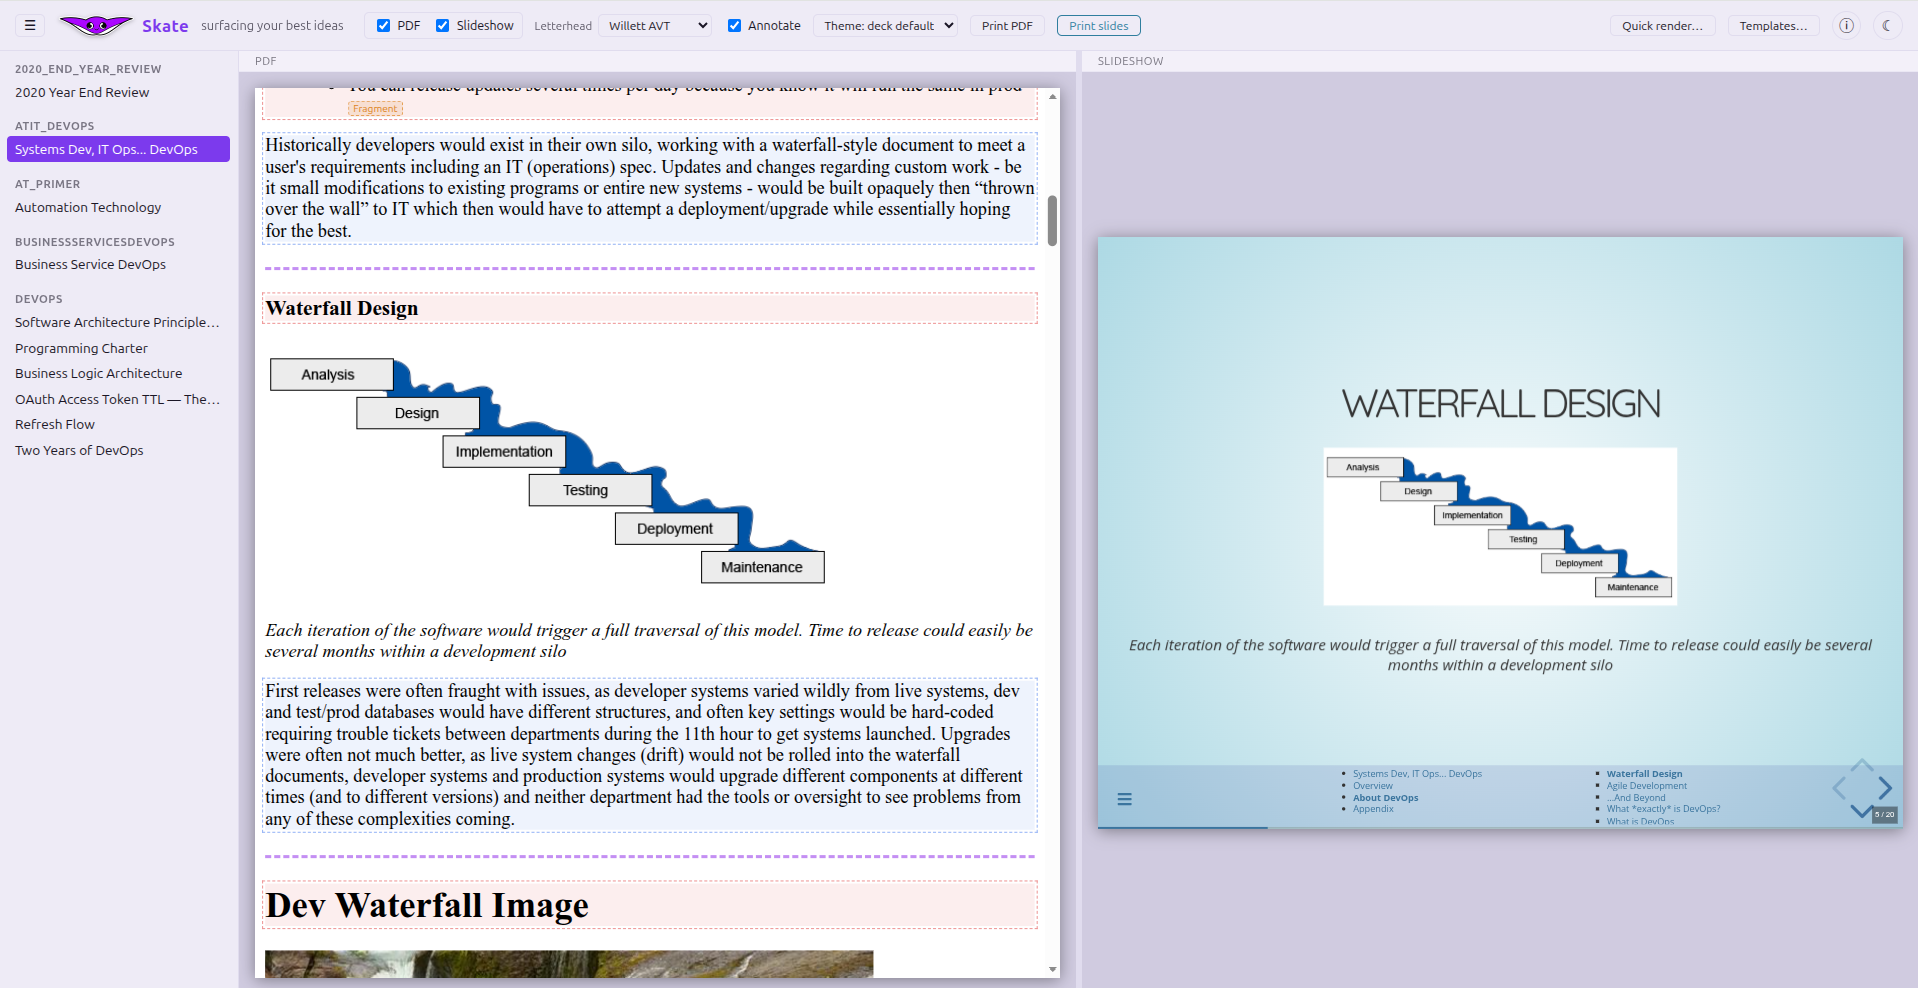Toggle the PDF pane checkbox

pos(383,26)
